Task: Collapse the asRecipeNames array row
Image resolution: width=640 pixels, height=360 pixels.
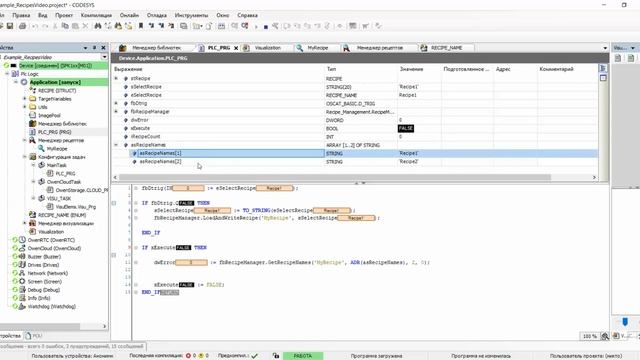Action: pos(116,145)
